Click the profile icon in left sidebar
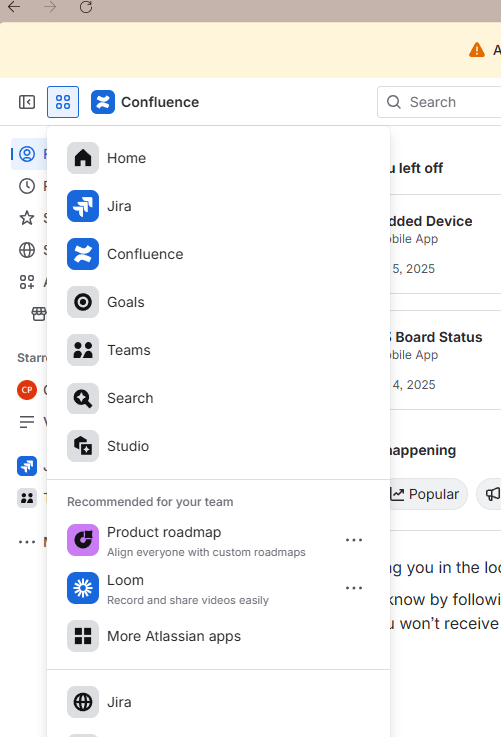Viewport: 501px width, 737px height. pos(27,154)
